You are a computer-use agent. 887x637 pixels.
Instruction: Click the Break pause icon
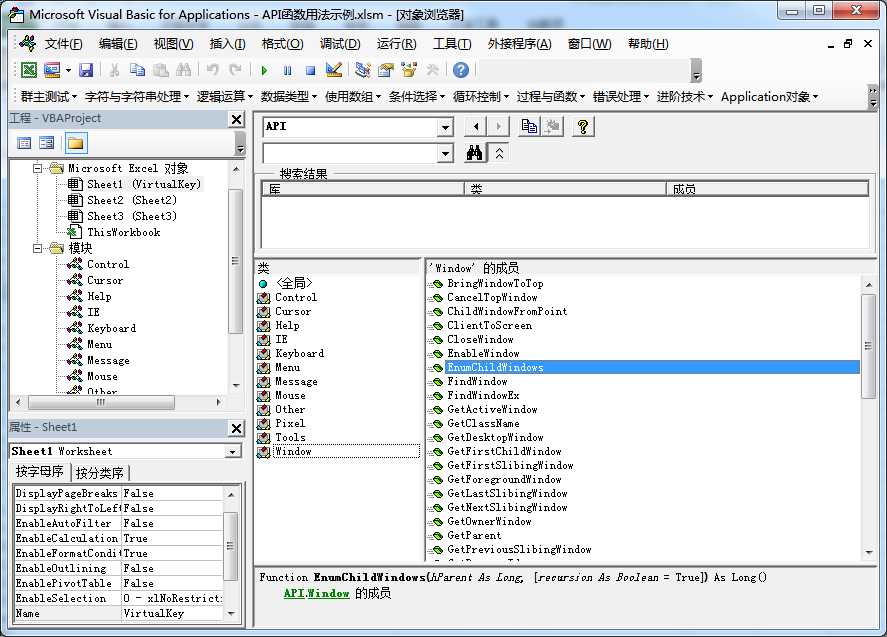[287, 71]
